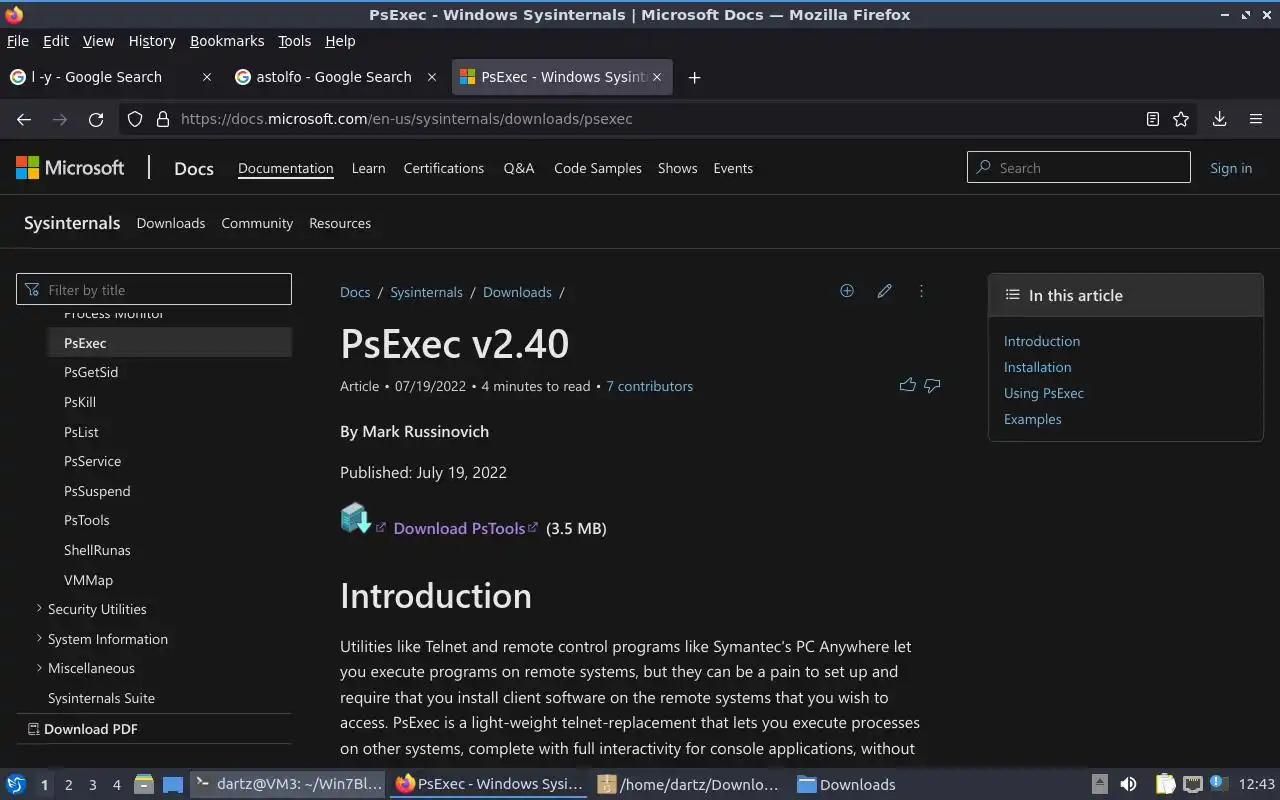The image size is (1280, 800).
Task: Bookmark this page with the star icon
Action: tap(1181, 119)
